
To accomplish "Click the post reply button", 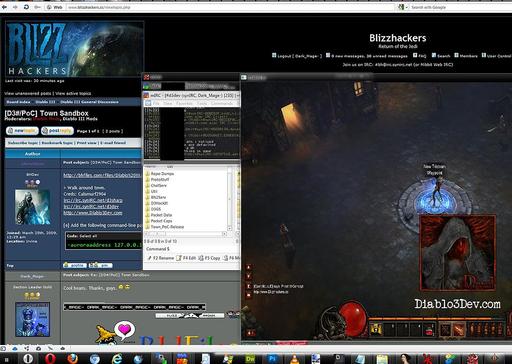I will (x=57, y=131).
